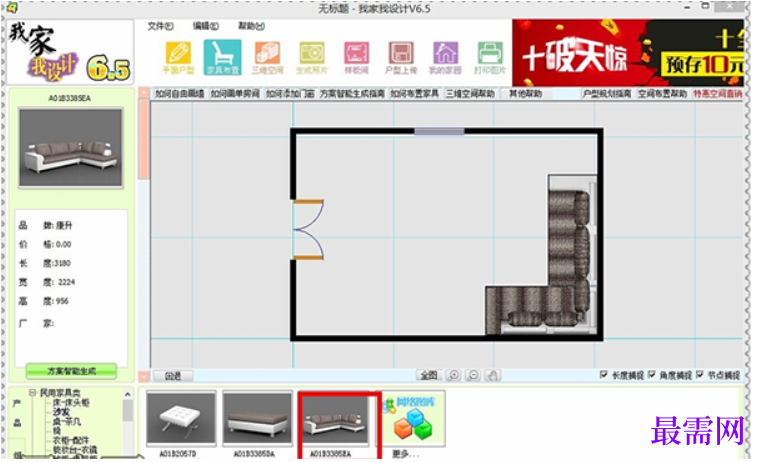Open the 如何布置家具 help tab
763x462 pixels.
pyautogui.click(x=415, y=93)
